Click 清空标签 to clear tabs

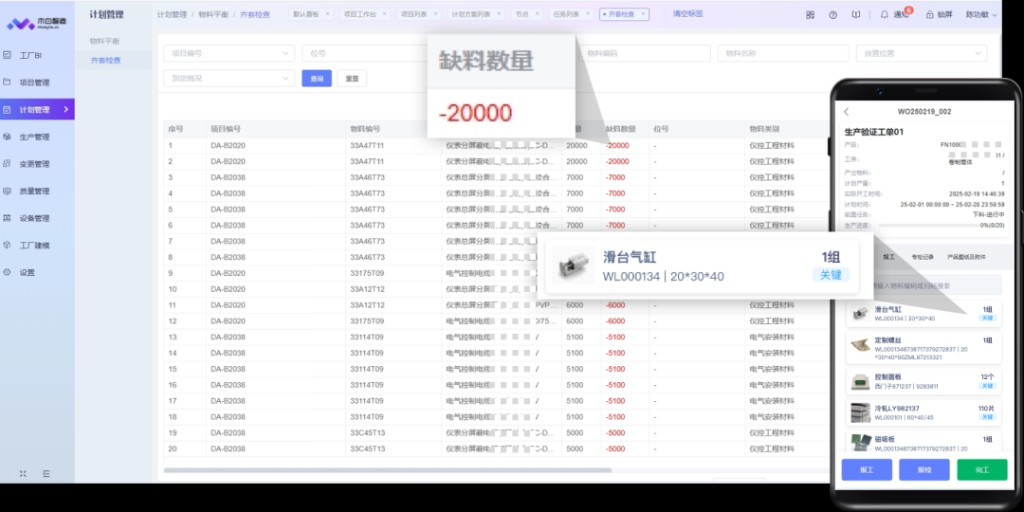688,14
